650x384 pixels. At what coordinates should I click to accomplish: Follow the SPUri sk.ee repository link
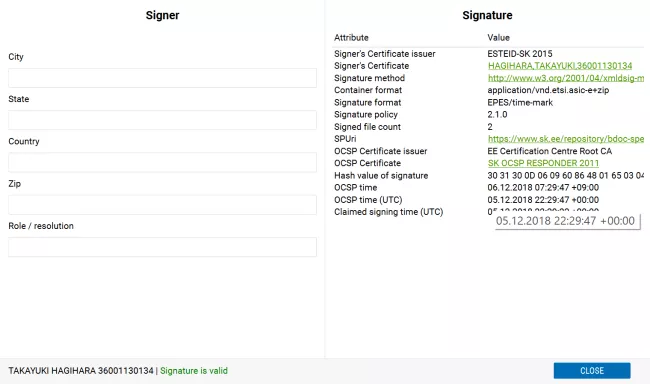click(x=566, y=139)
